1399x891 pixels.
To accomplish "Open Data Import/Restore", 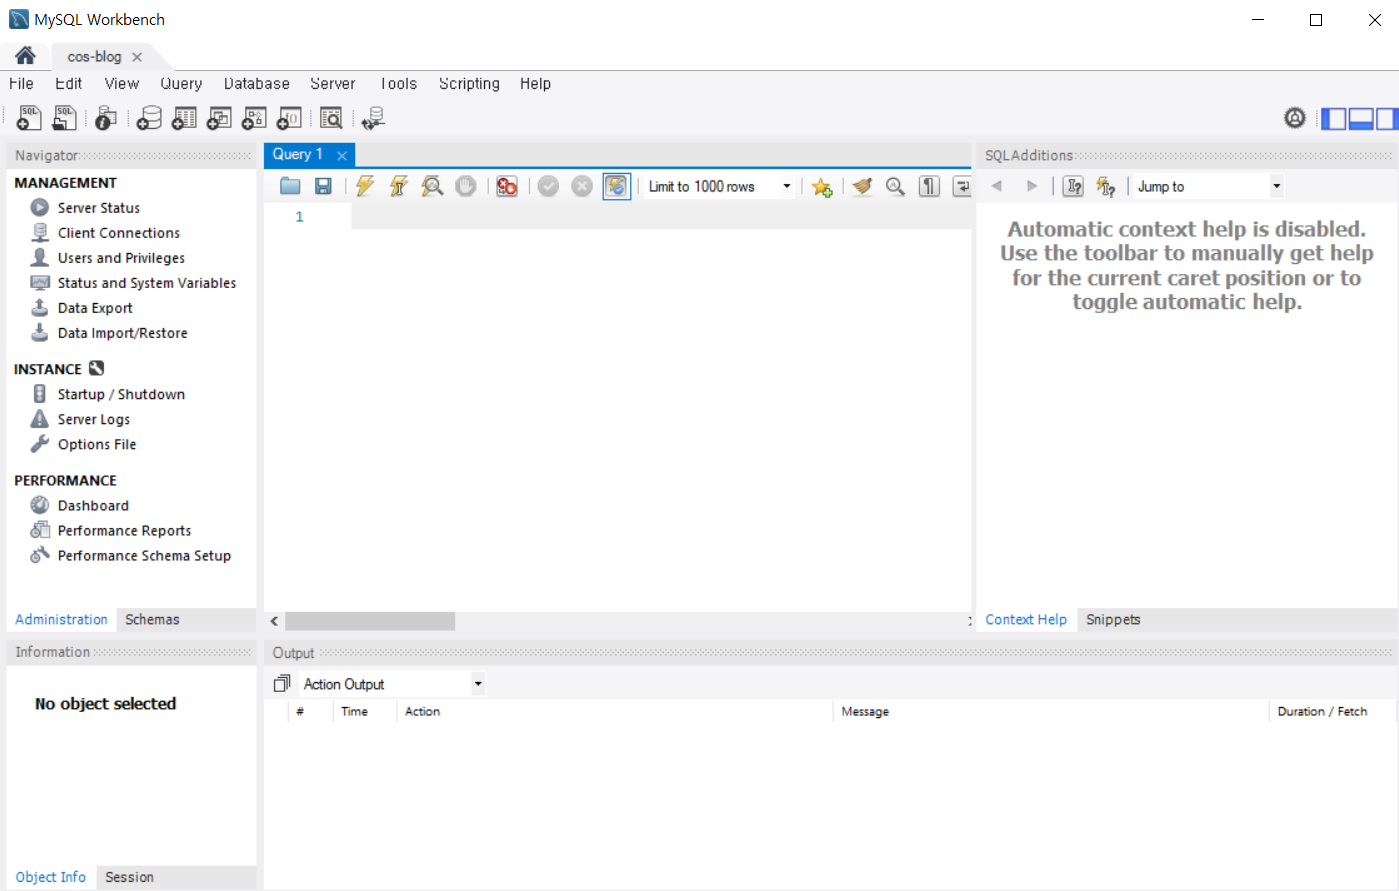I will click(x=122, y=333).
